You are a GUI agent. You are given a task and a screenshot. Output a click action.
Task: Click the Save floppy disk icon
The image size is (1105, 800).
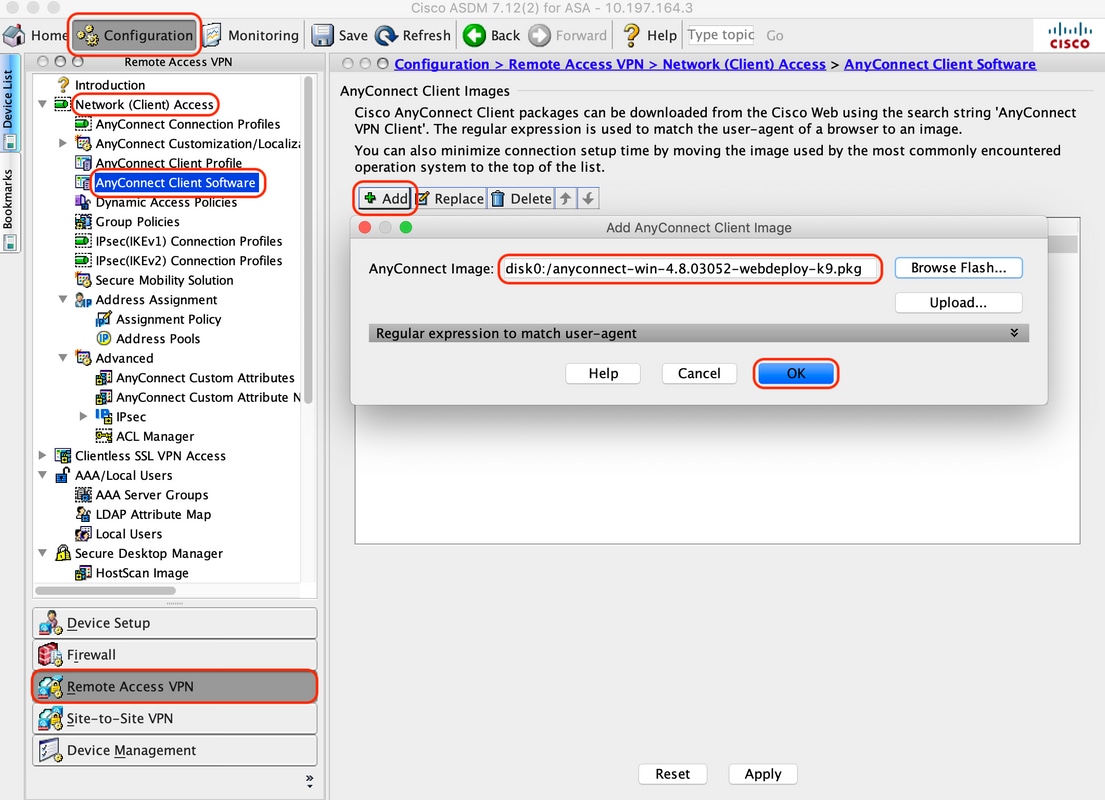[322, 35]
